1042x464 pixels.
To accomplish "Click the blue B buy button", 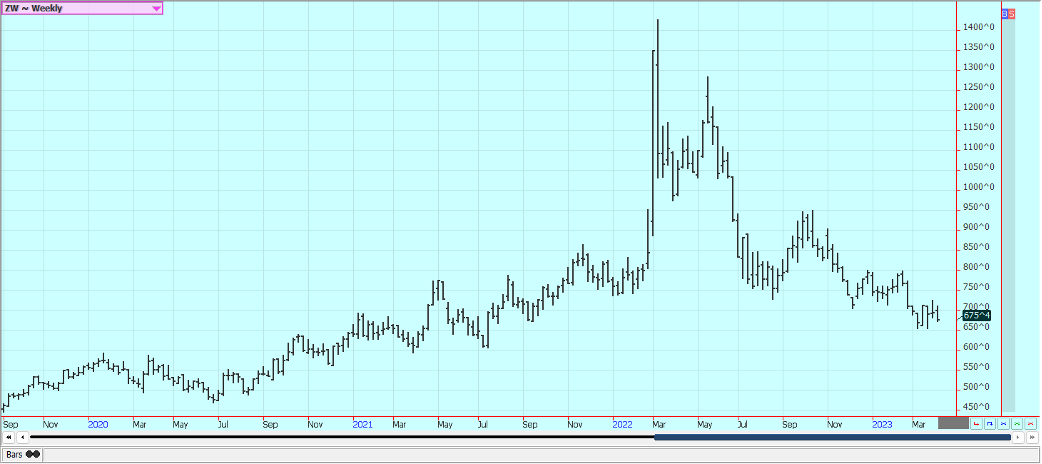I will click(1005, 13).
